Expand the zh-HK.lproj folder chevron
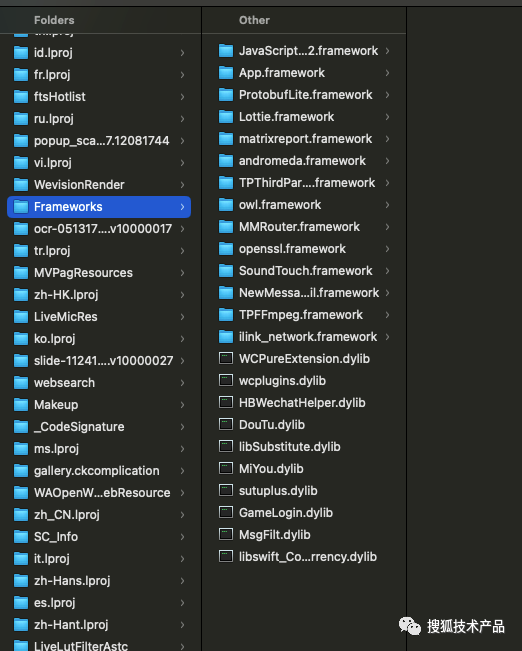522x651 pixels. tap(182, 295)
